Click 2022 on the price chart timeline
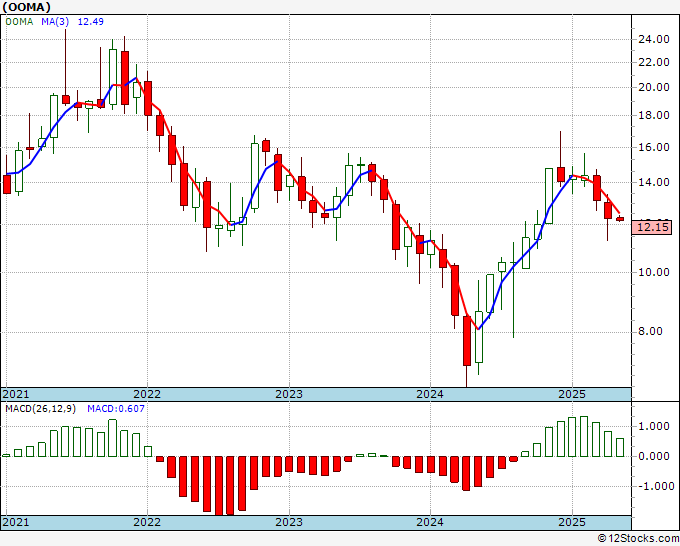The width and height of the screenshot is (680, 546). (147, 394)
